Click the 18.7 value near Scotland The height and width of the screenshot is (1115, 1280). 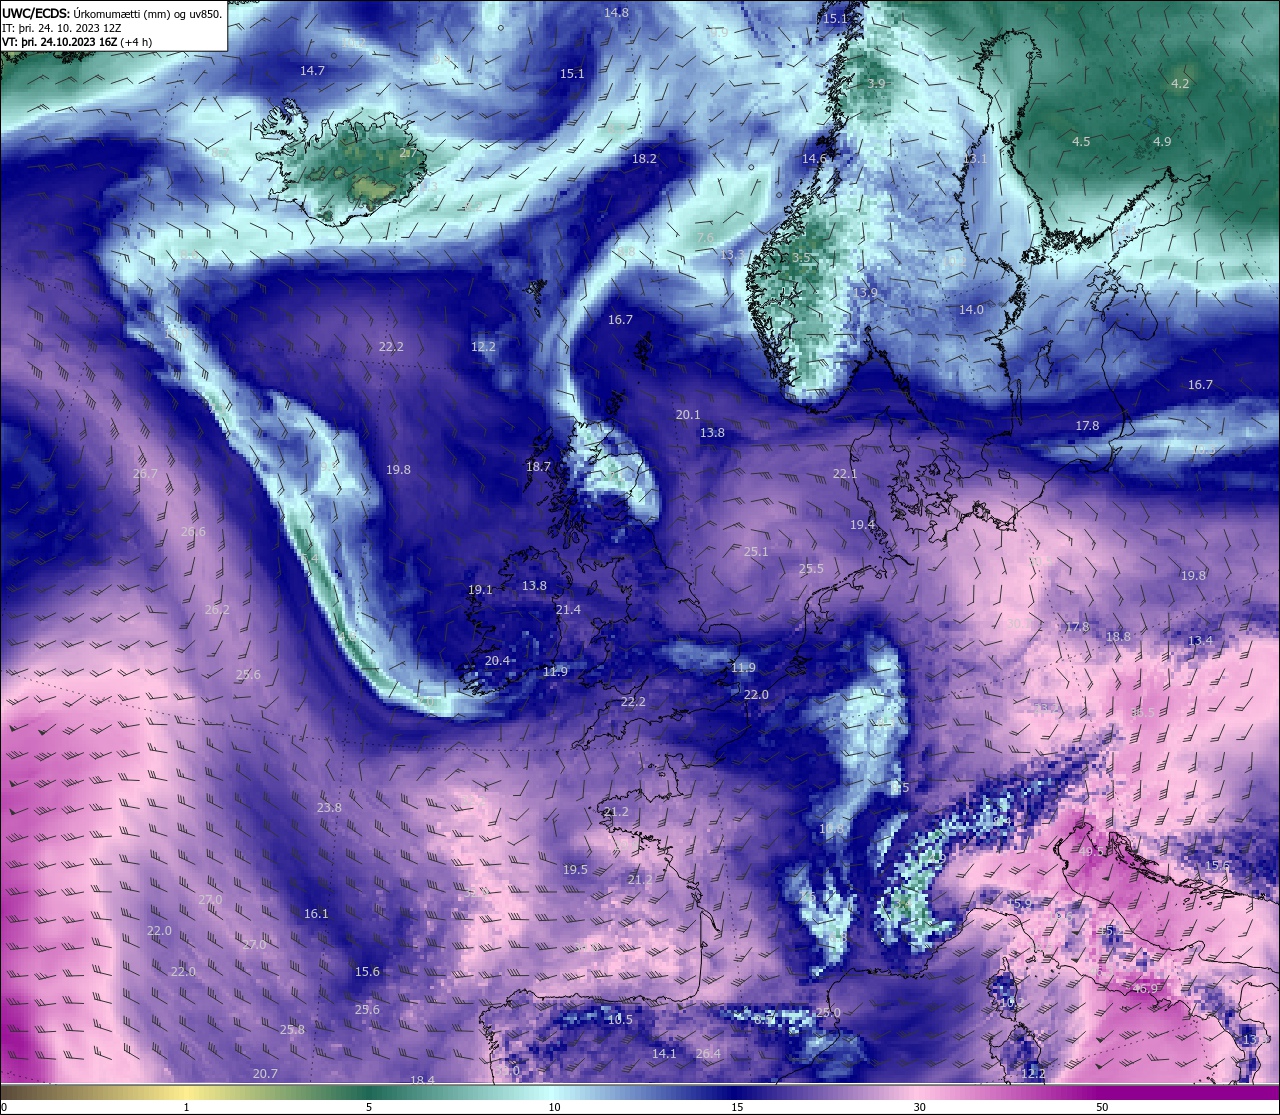point(538,467)
